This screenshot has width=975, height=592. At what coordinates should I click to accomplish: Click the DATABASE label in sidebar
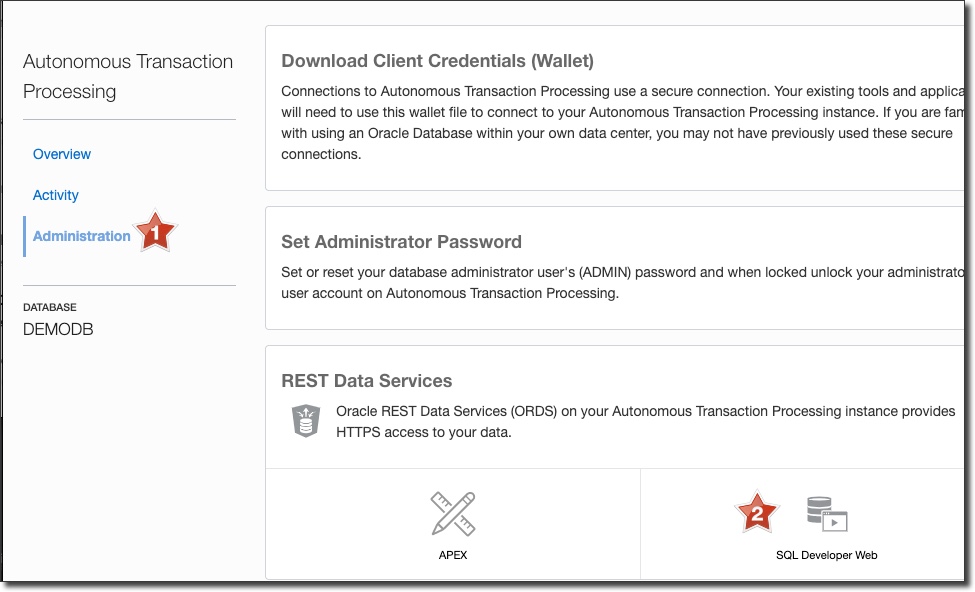[x=50, y=307]
